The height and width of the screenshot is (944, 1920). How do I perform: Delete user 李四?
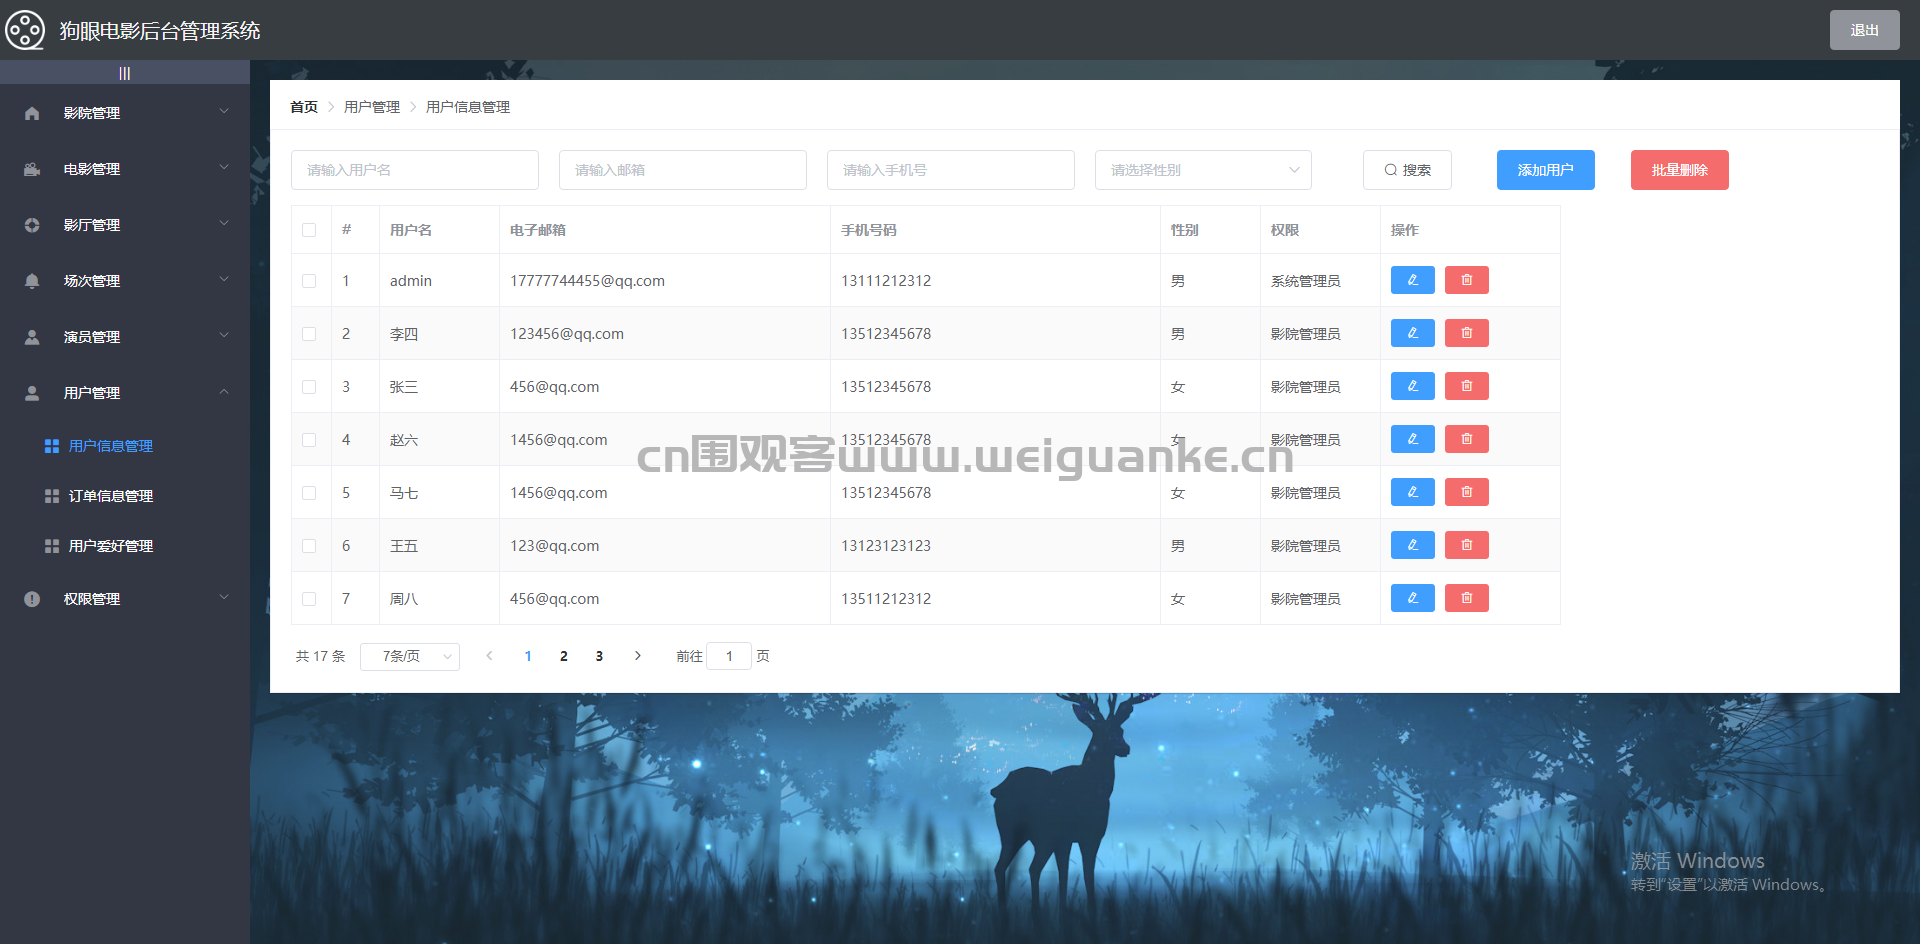(x=1467, y=333)
